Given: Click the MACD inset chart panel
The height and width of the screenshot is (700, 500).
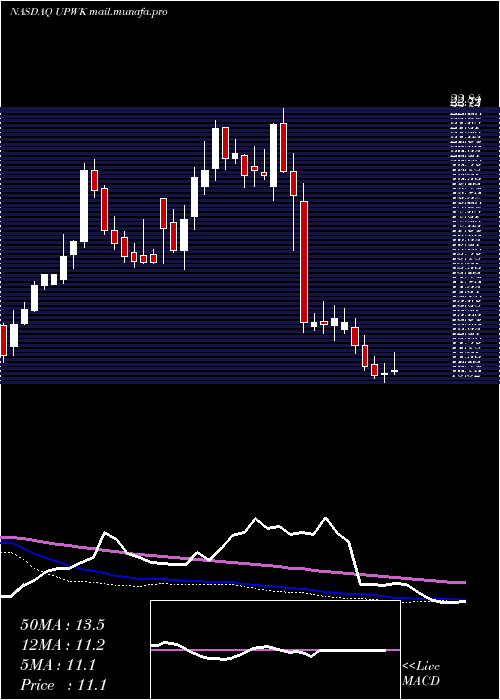Looking at the screenshot, I should click(275, 650).
